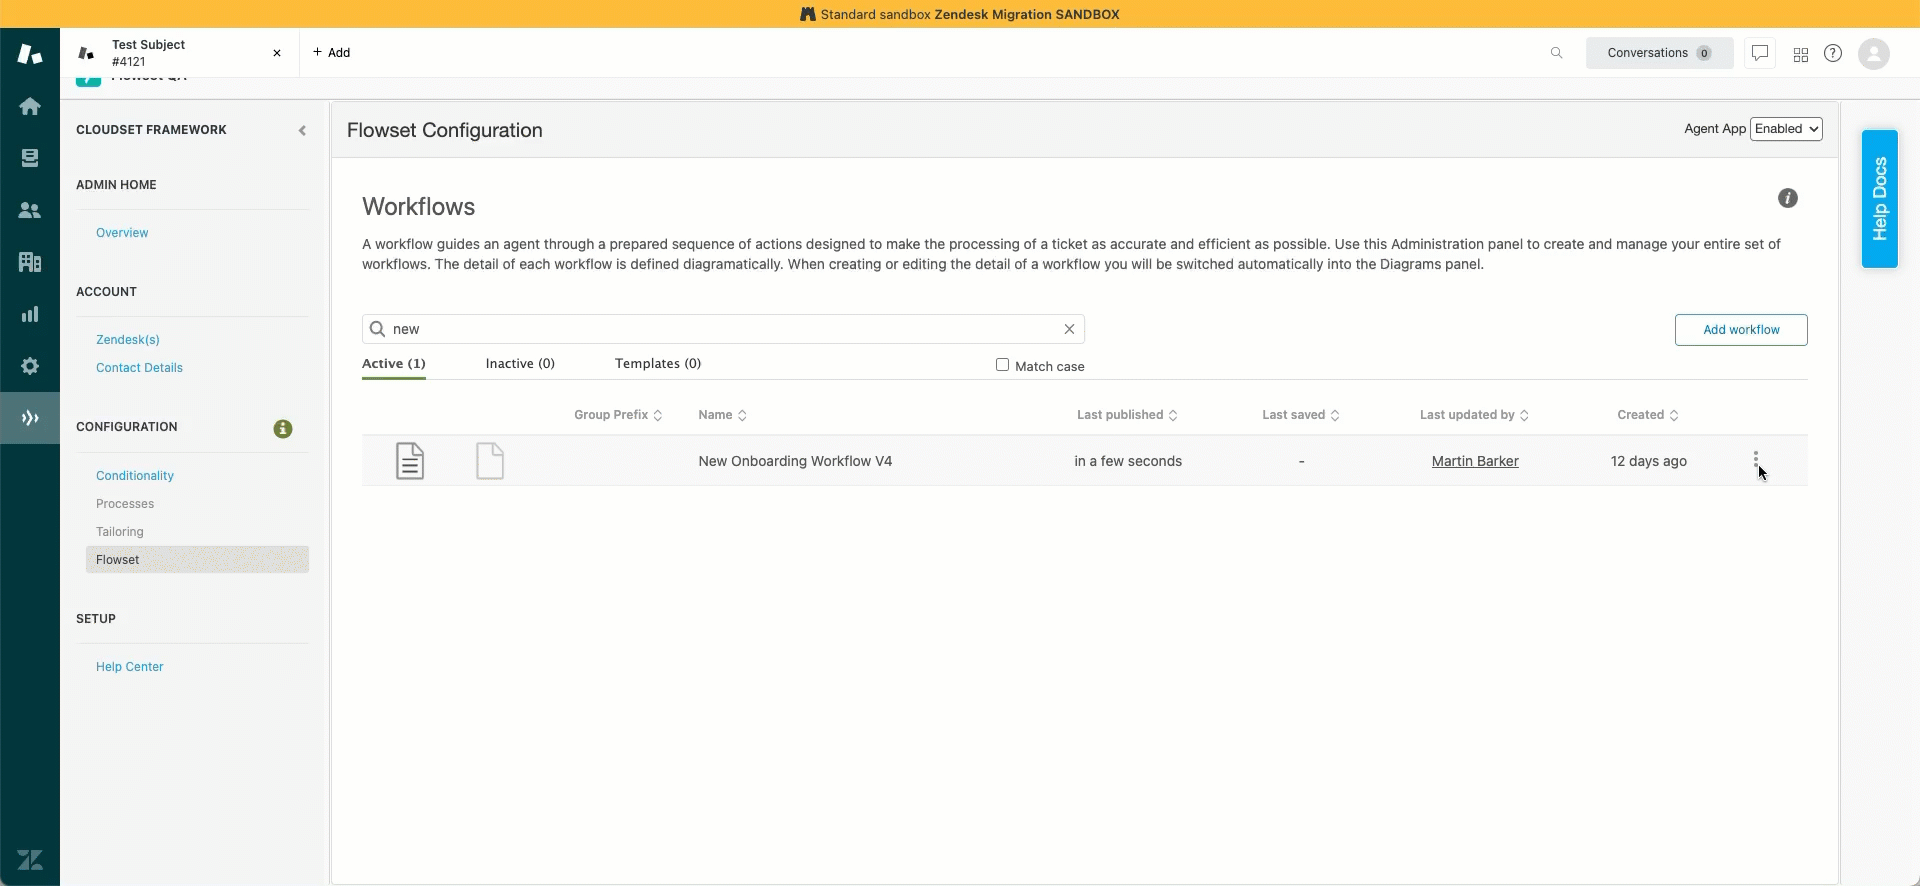Collapse the Cloudset Framework side panel
Screen dimensions: 1920x886
coord(302,130)
